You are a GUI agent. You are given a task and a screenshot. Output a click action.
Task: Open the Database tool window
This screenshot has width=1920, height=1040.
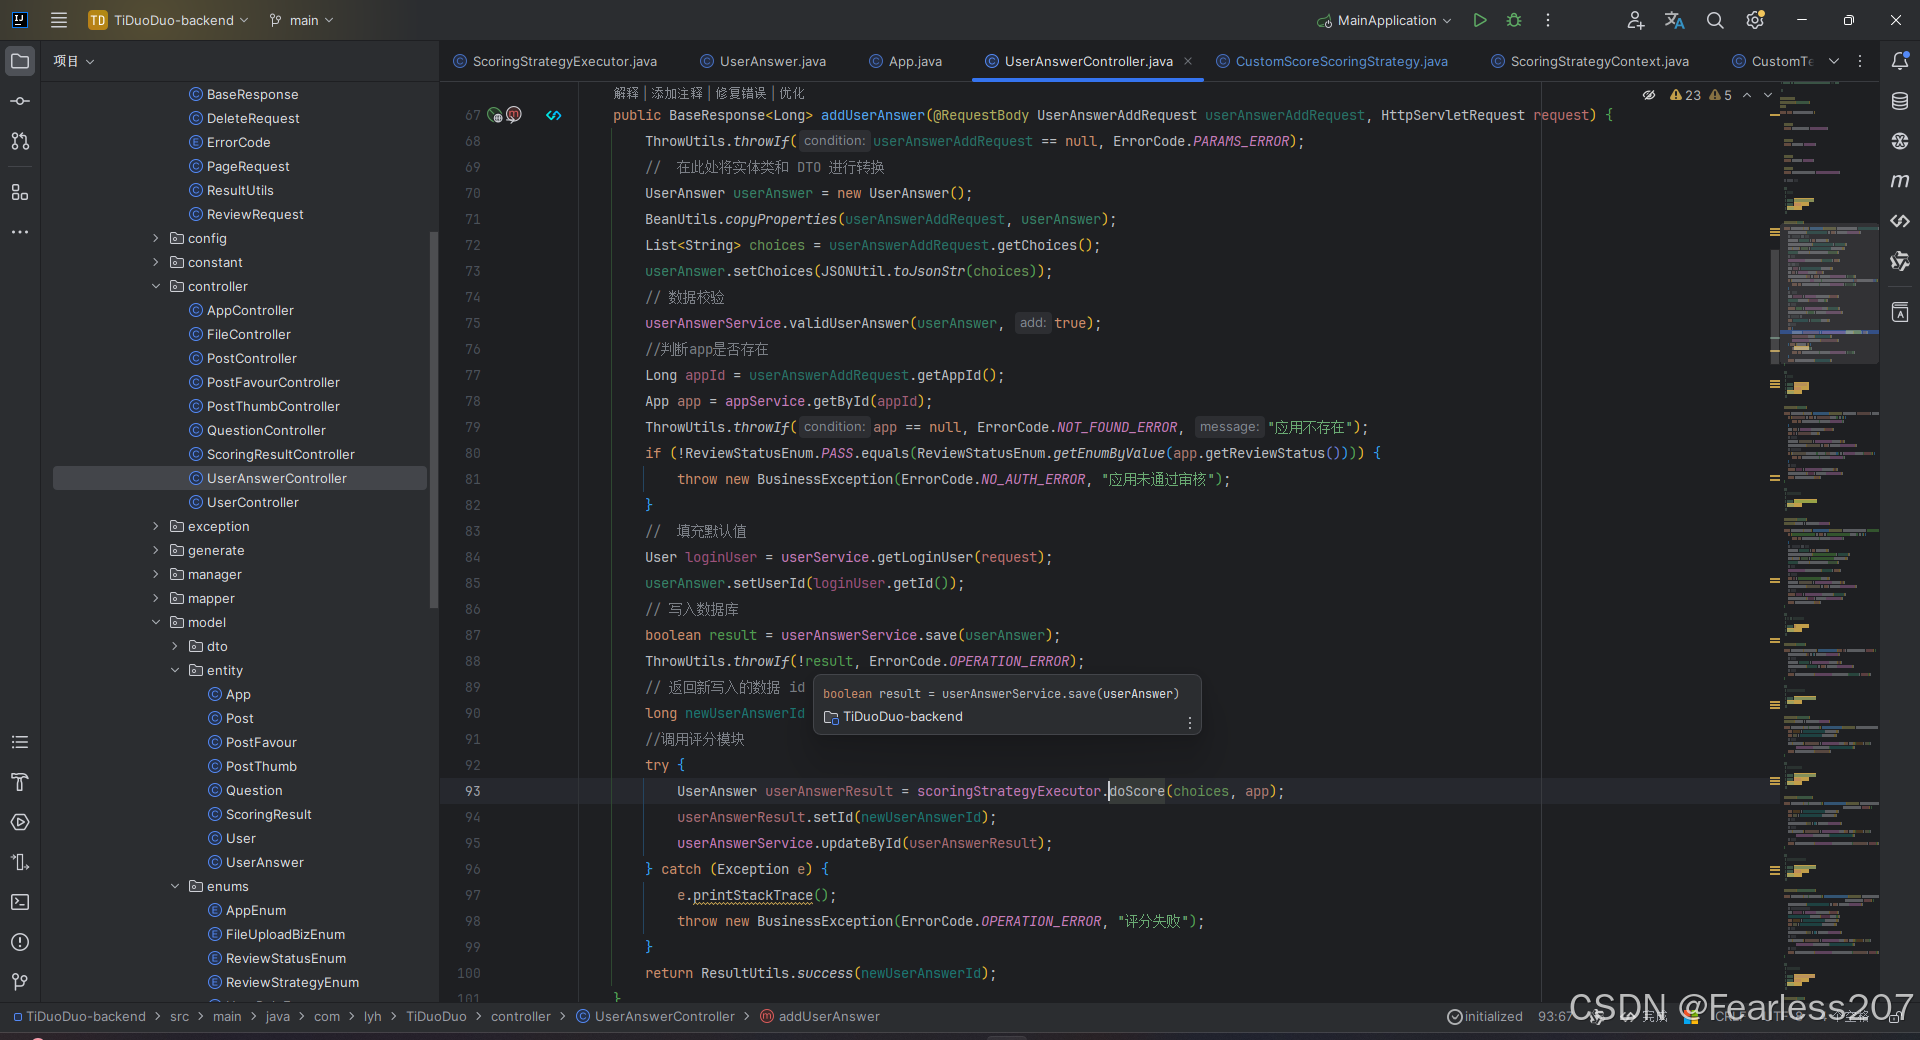(1900, 101)
